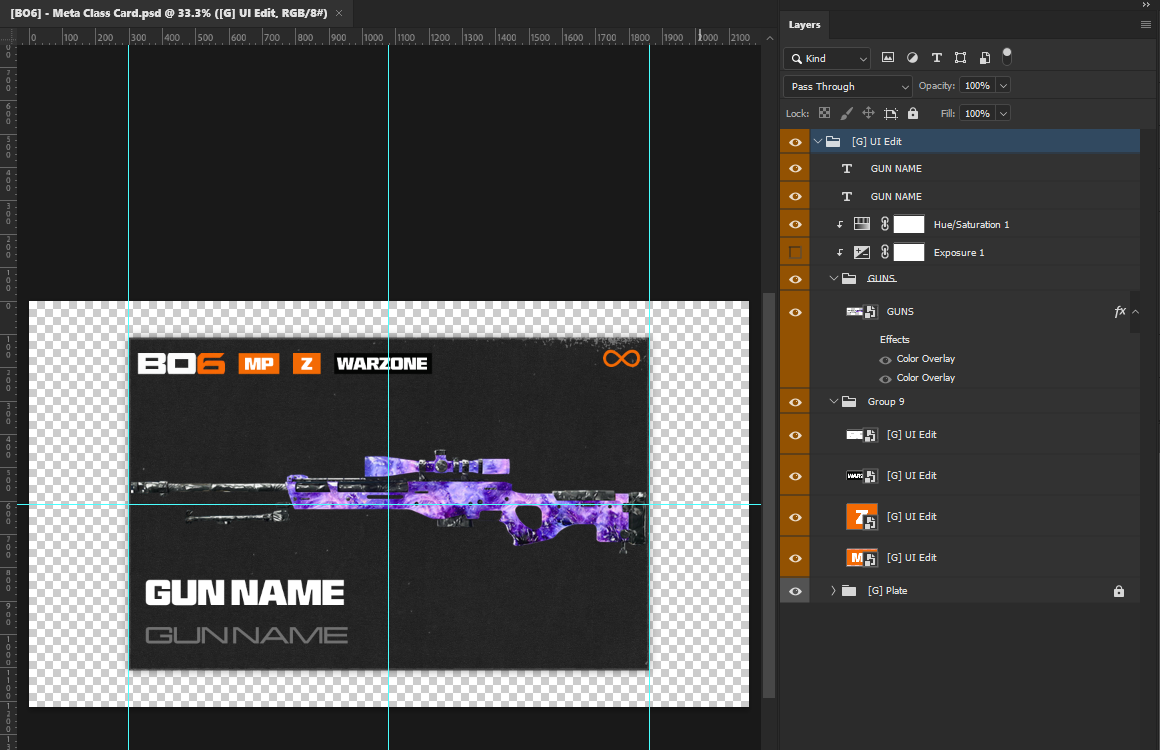Open the Pass Through blend mode dropdown

click(x=847, y=87)
